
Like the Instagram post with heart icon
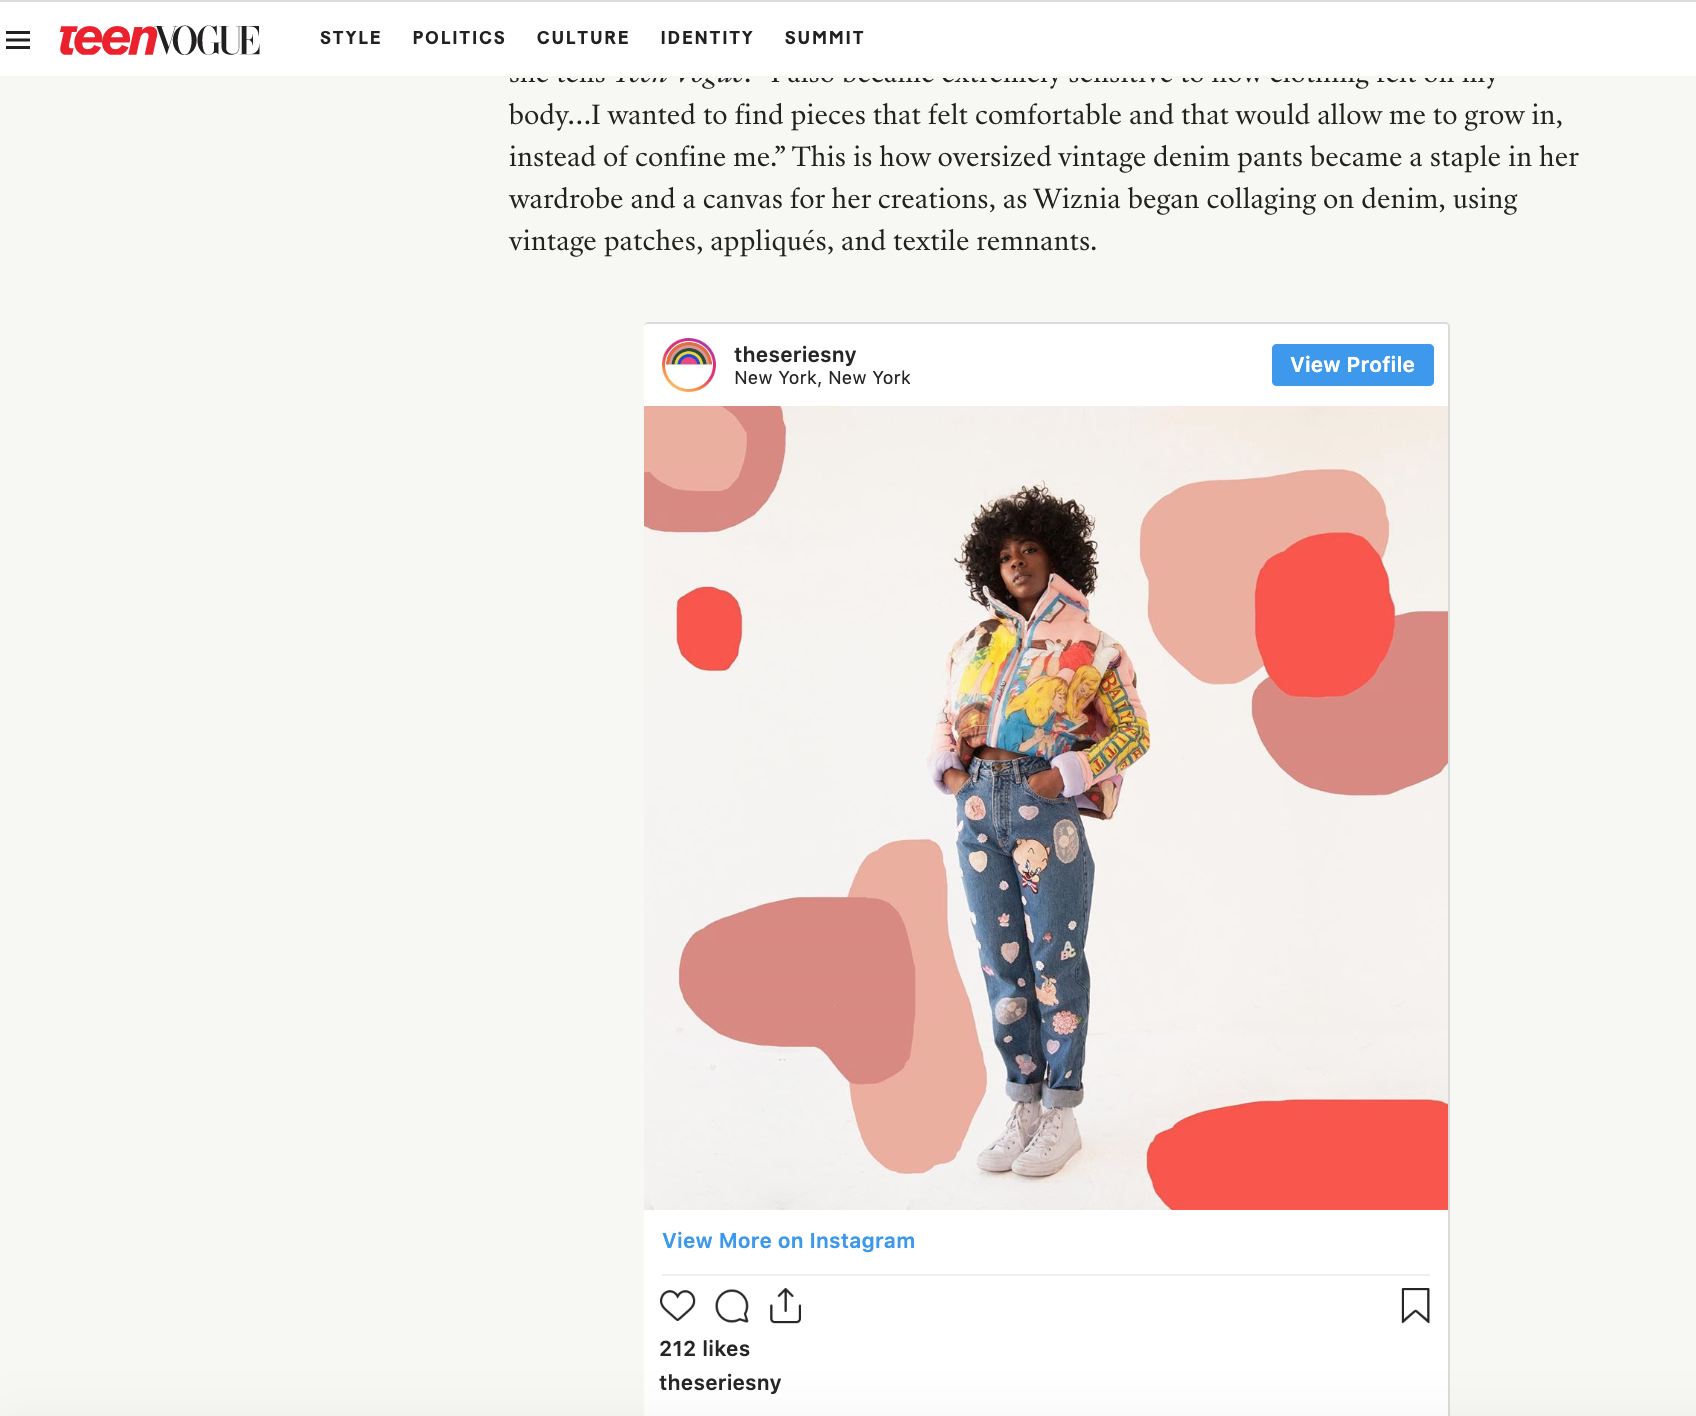677,1306
